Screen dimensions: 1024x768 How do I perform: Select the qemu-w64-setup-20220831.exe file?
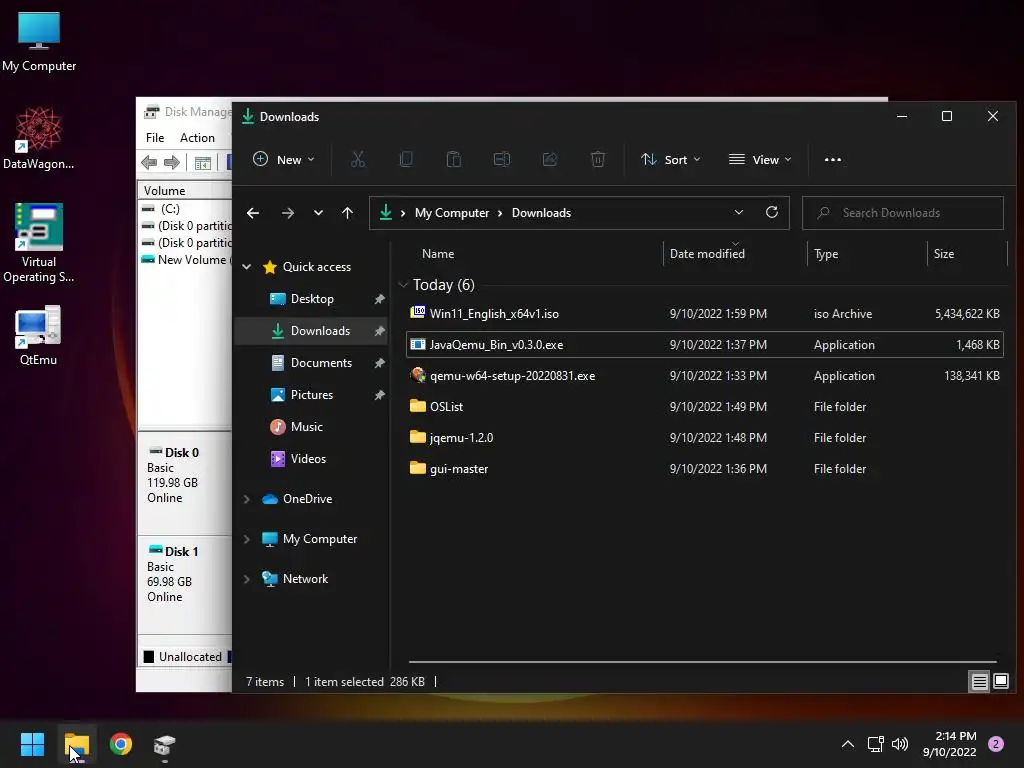[x=705, y=376]
